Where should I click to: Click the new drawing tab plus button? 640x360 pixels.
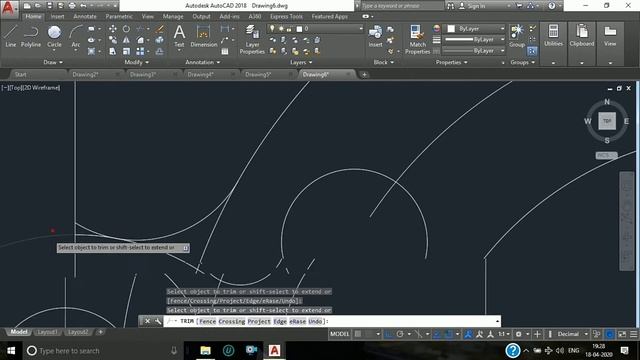[364, 75]
